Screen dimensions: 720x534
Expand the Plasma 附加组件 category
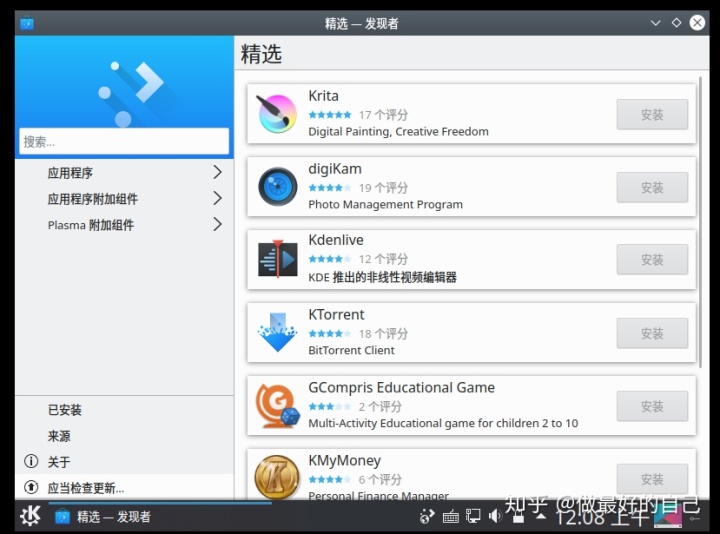pos(217,225)
